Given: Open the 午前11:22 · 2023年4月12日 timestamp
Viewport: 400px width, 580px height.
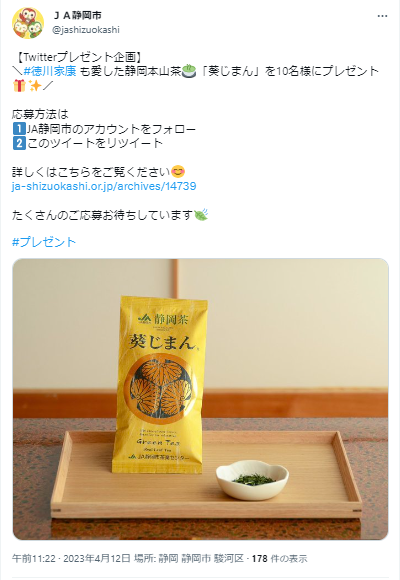Looking at the screenshot, I should click(71, 558).
